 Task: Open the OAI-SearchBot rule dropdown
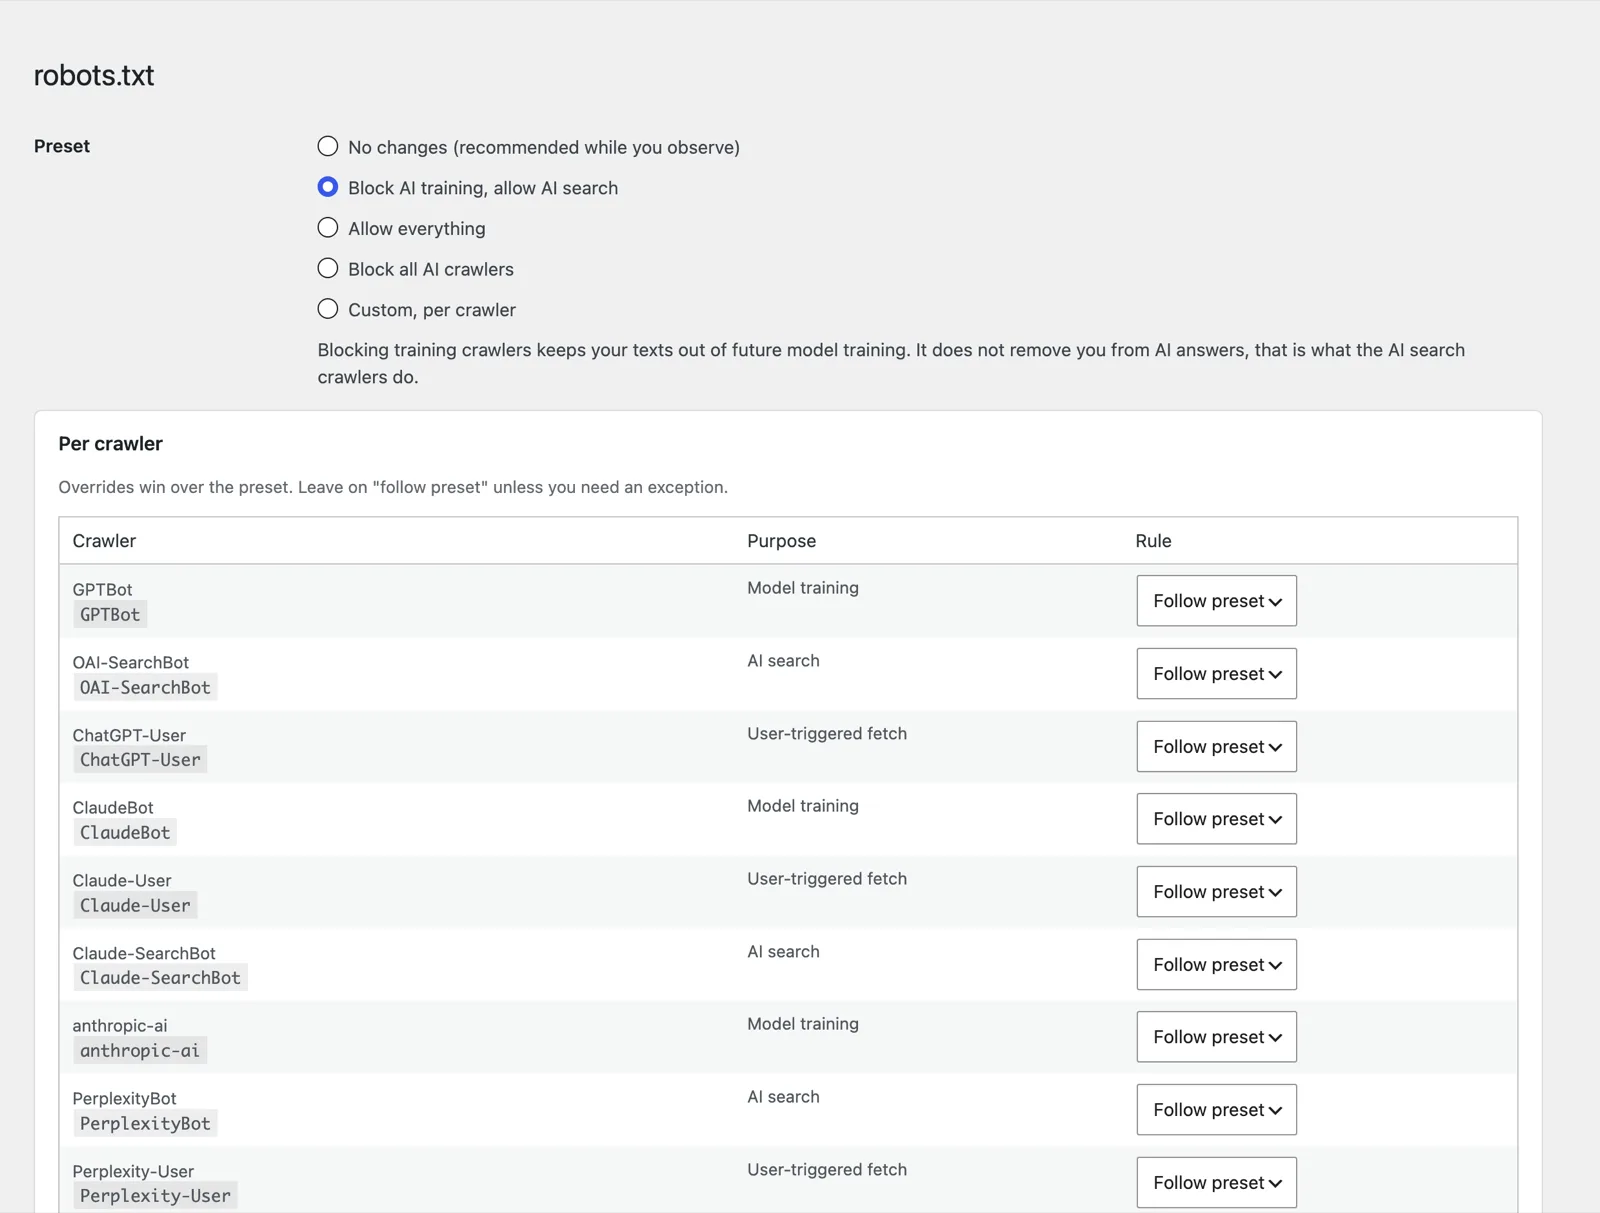pos(1216,674)
